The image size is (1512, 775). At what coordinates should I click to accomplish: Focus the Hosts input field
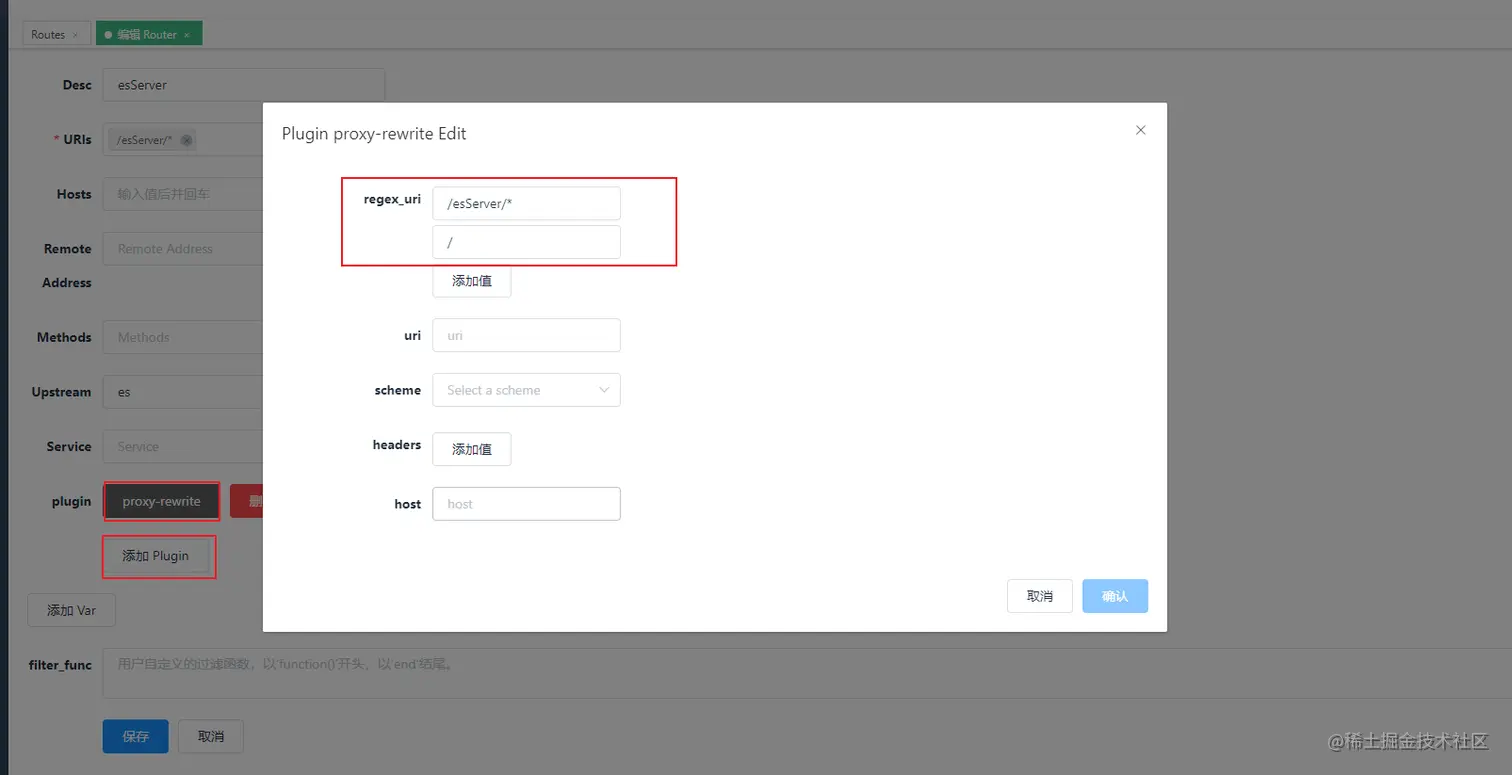coord(183,194)
